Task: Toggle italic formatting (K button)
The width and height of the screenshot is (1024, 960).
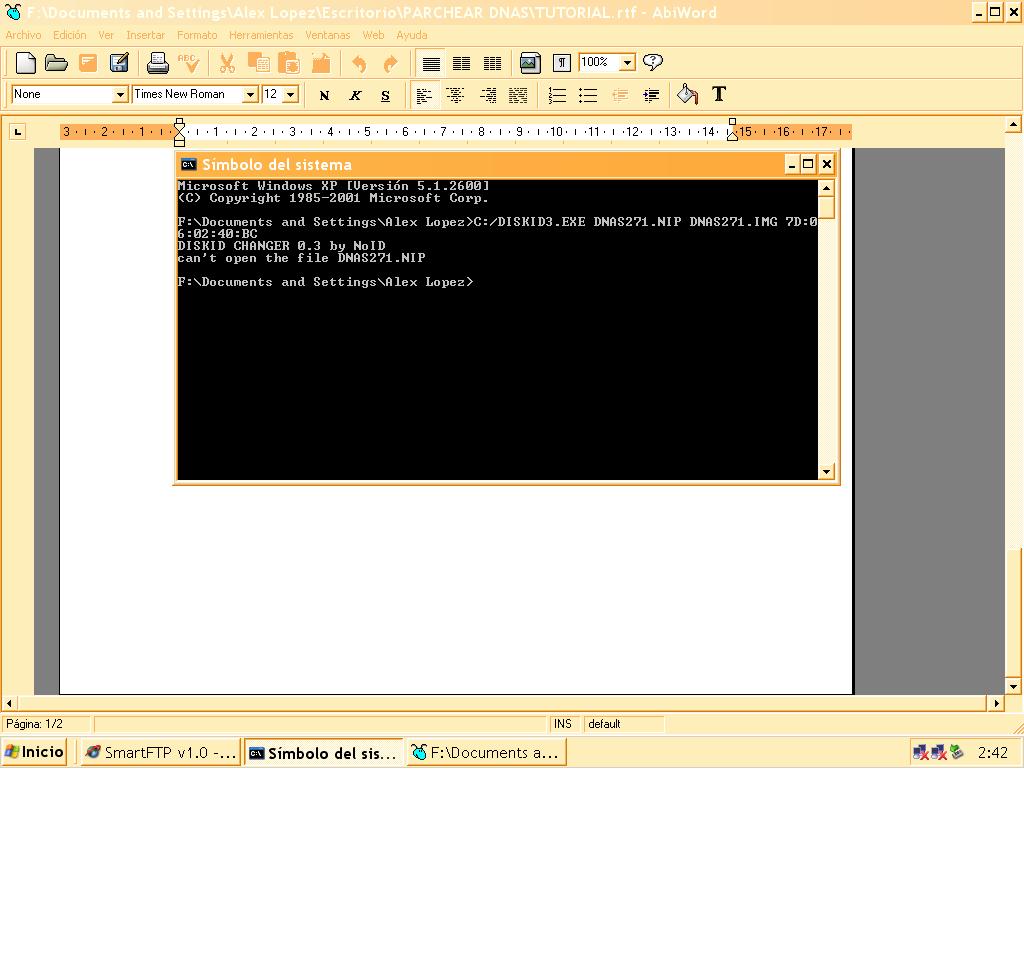Action: point(355,95)
